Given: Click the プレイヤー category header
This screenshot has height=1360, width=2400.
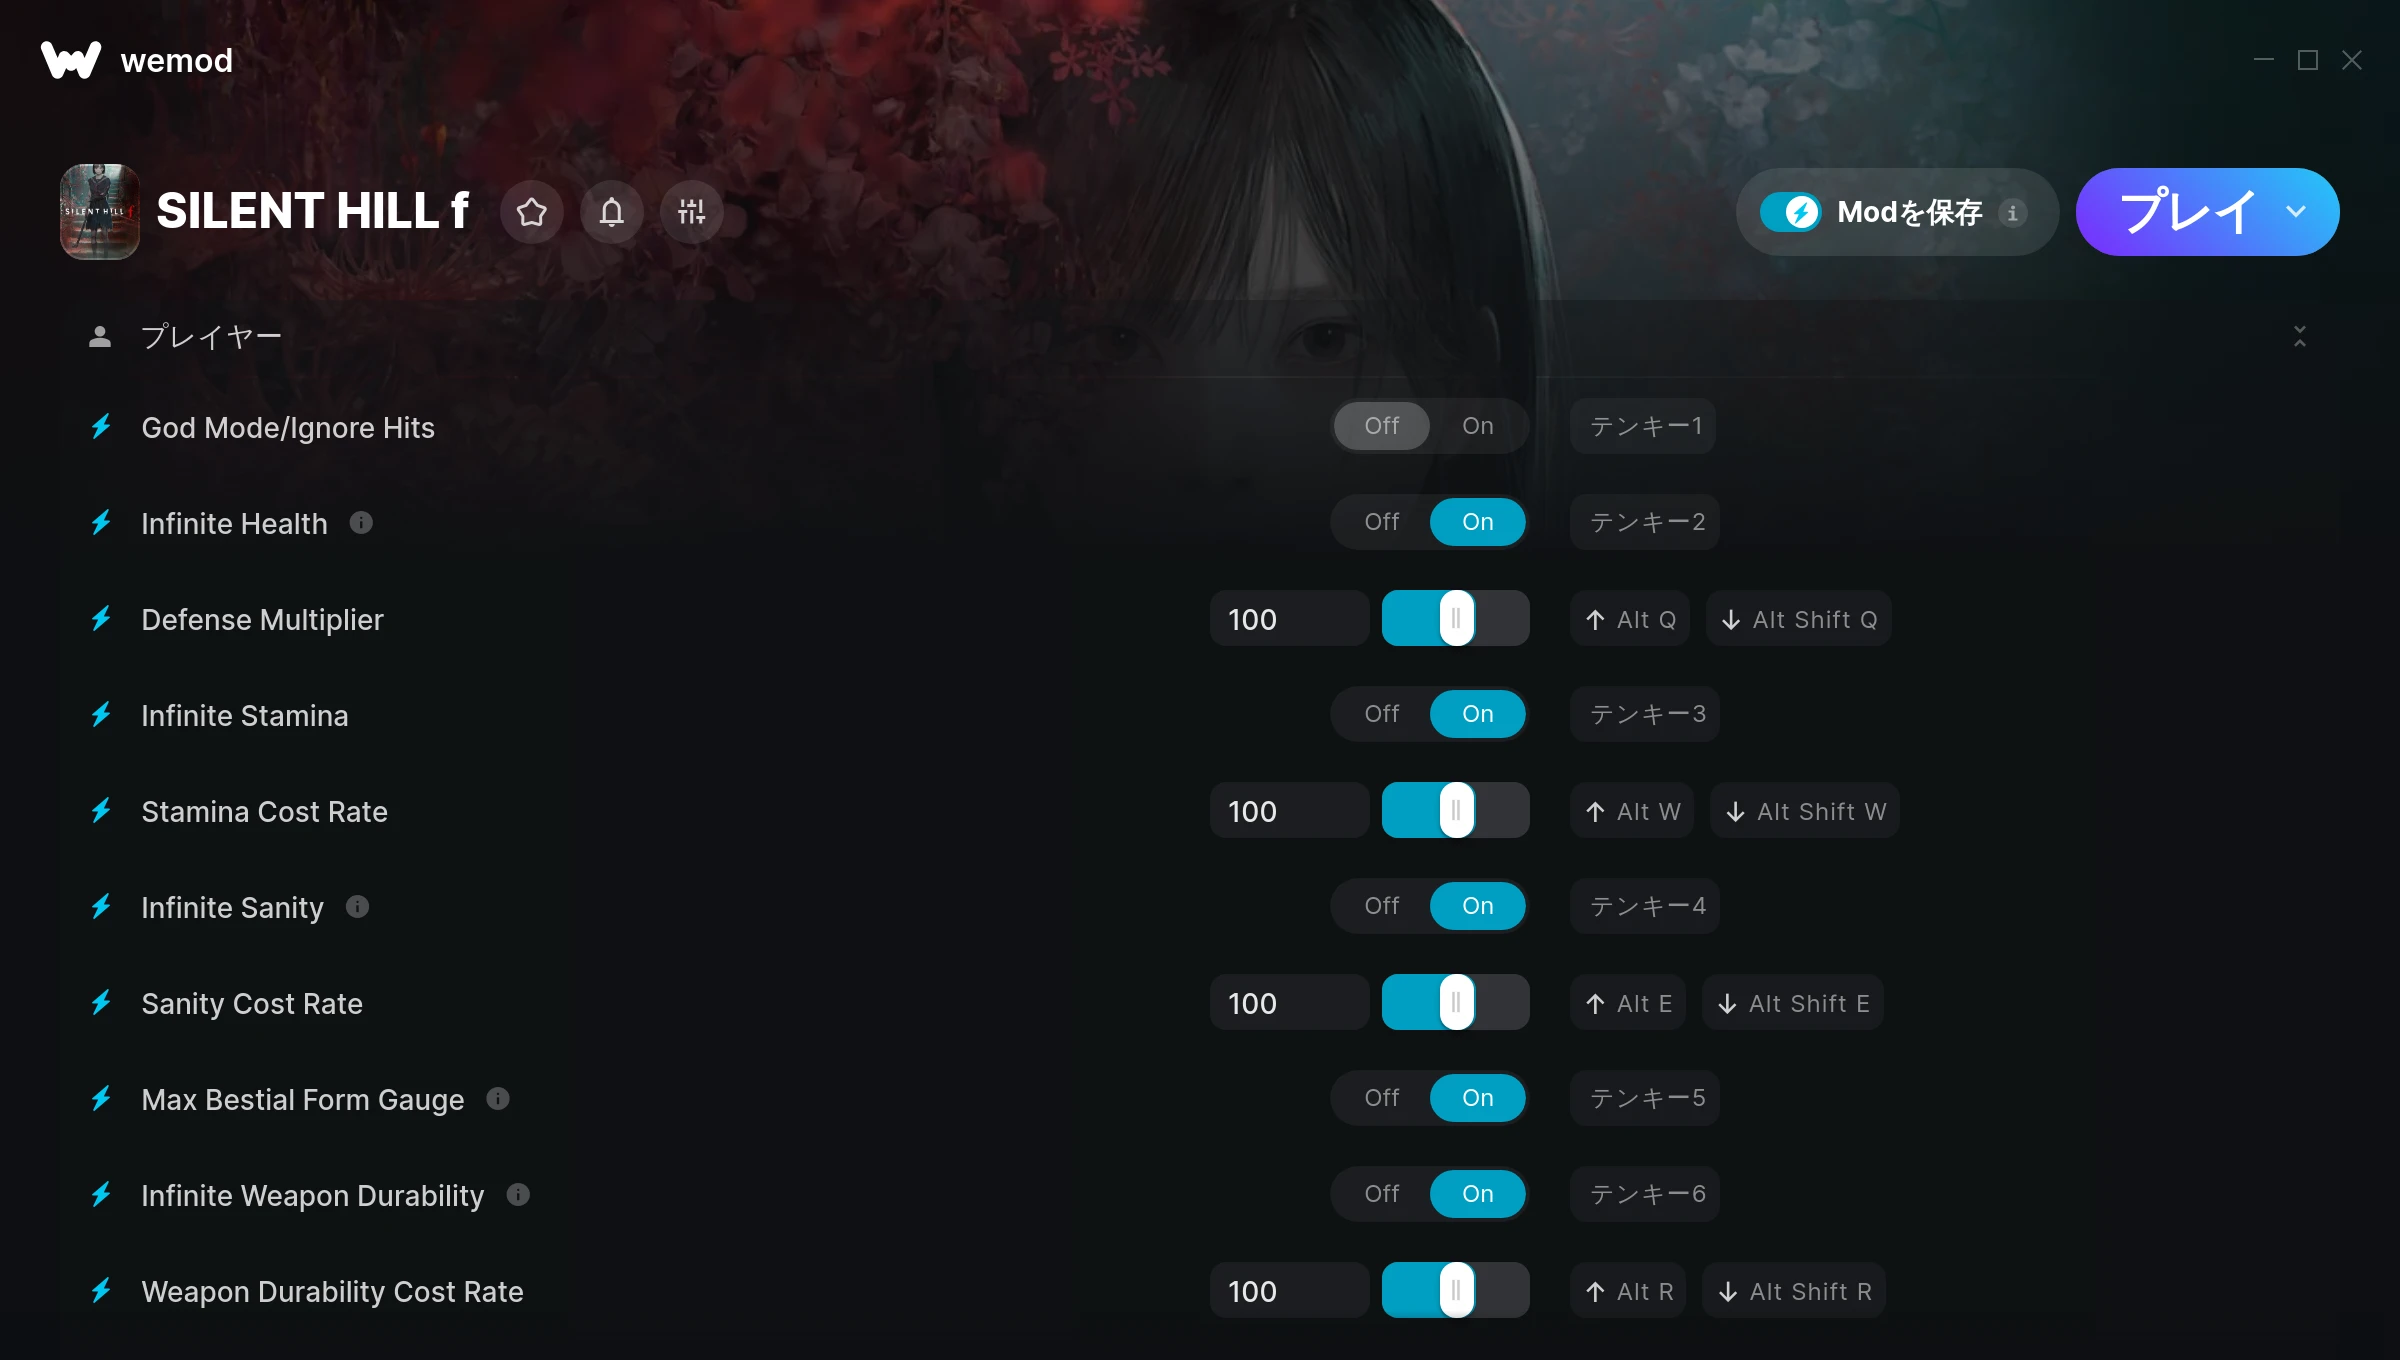Looking at the screenshot, I should pos(211,336).
